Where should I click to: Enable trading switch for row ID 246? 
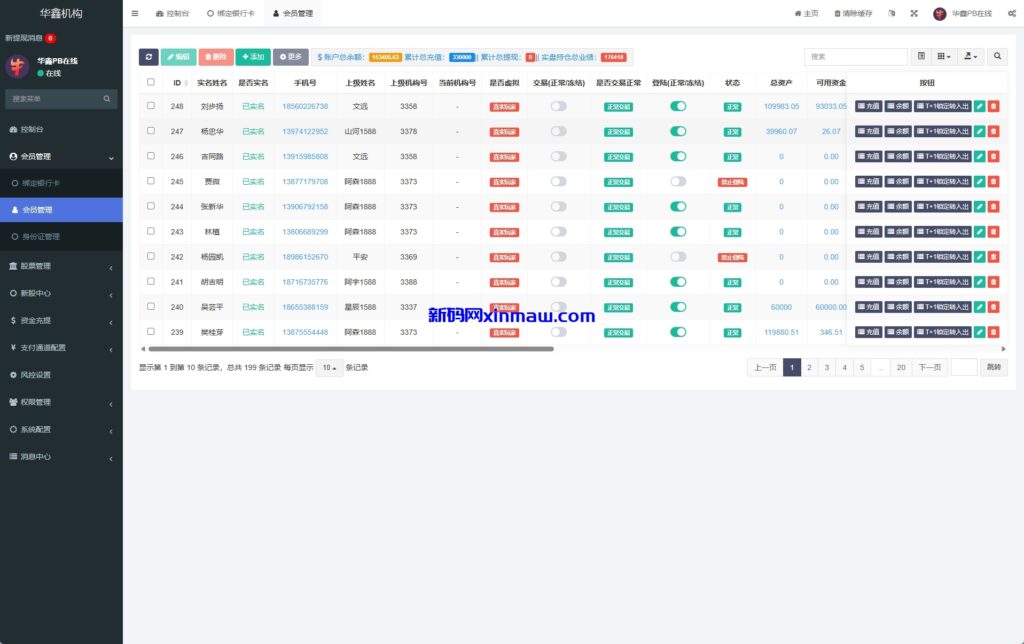coord(558,156)
